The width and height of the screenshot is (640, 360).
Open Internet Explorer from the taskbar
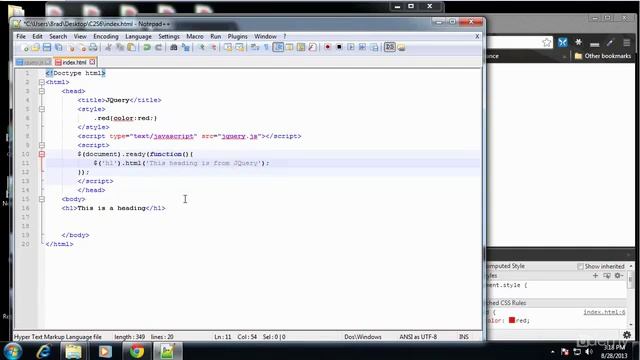[43, 351]
